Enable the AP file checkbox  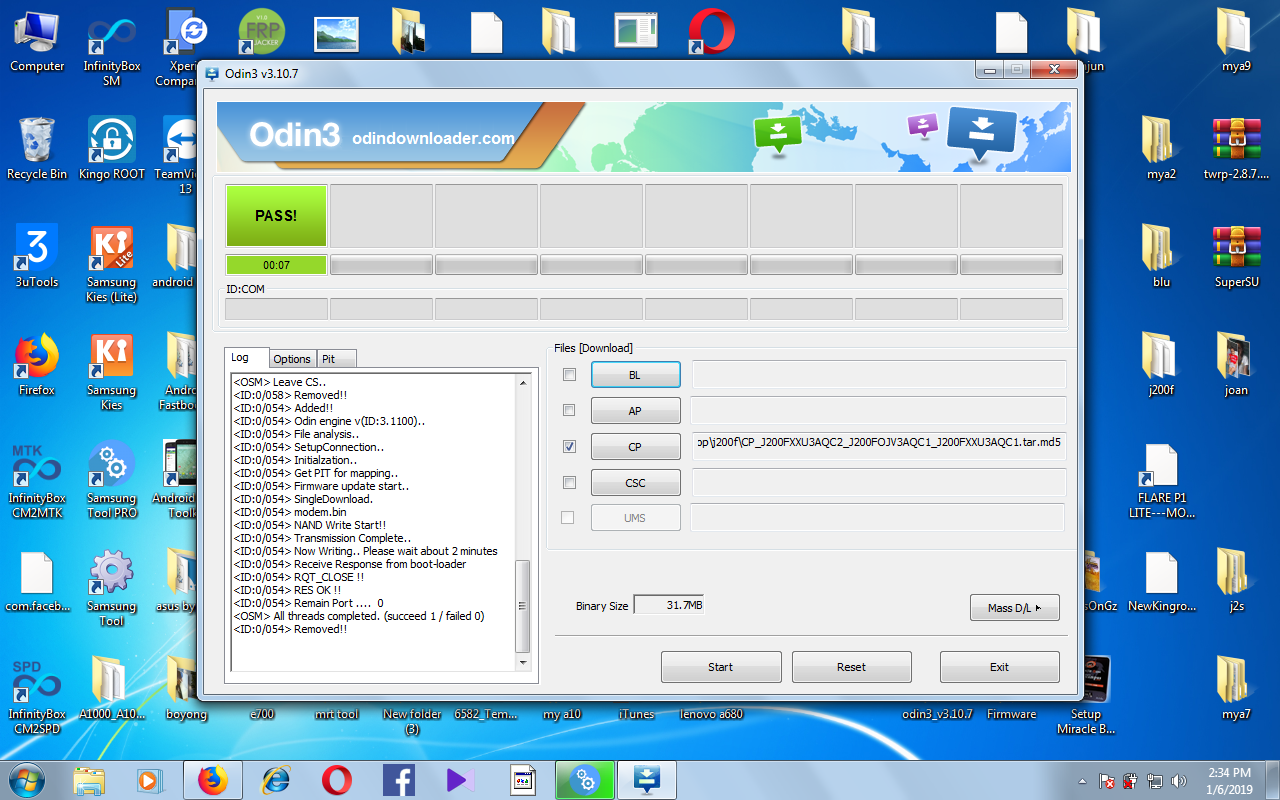coord(569,410)
